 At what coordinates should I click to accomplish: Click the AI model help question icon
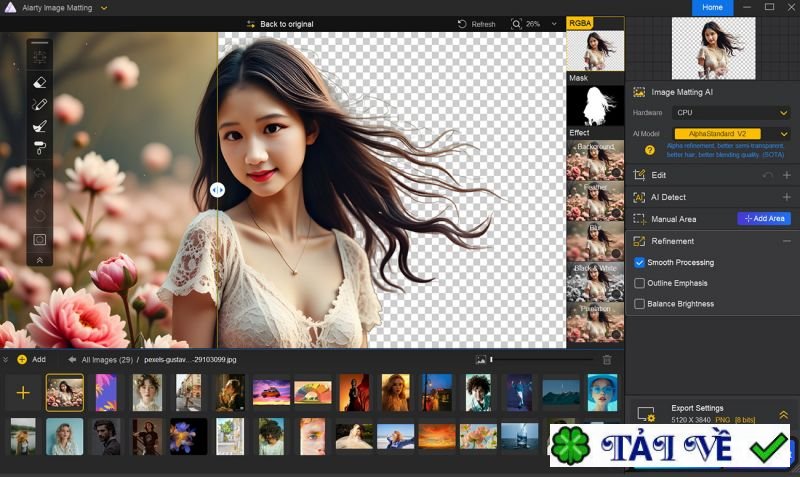pos(650,150)
